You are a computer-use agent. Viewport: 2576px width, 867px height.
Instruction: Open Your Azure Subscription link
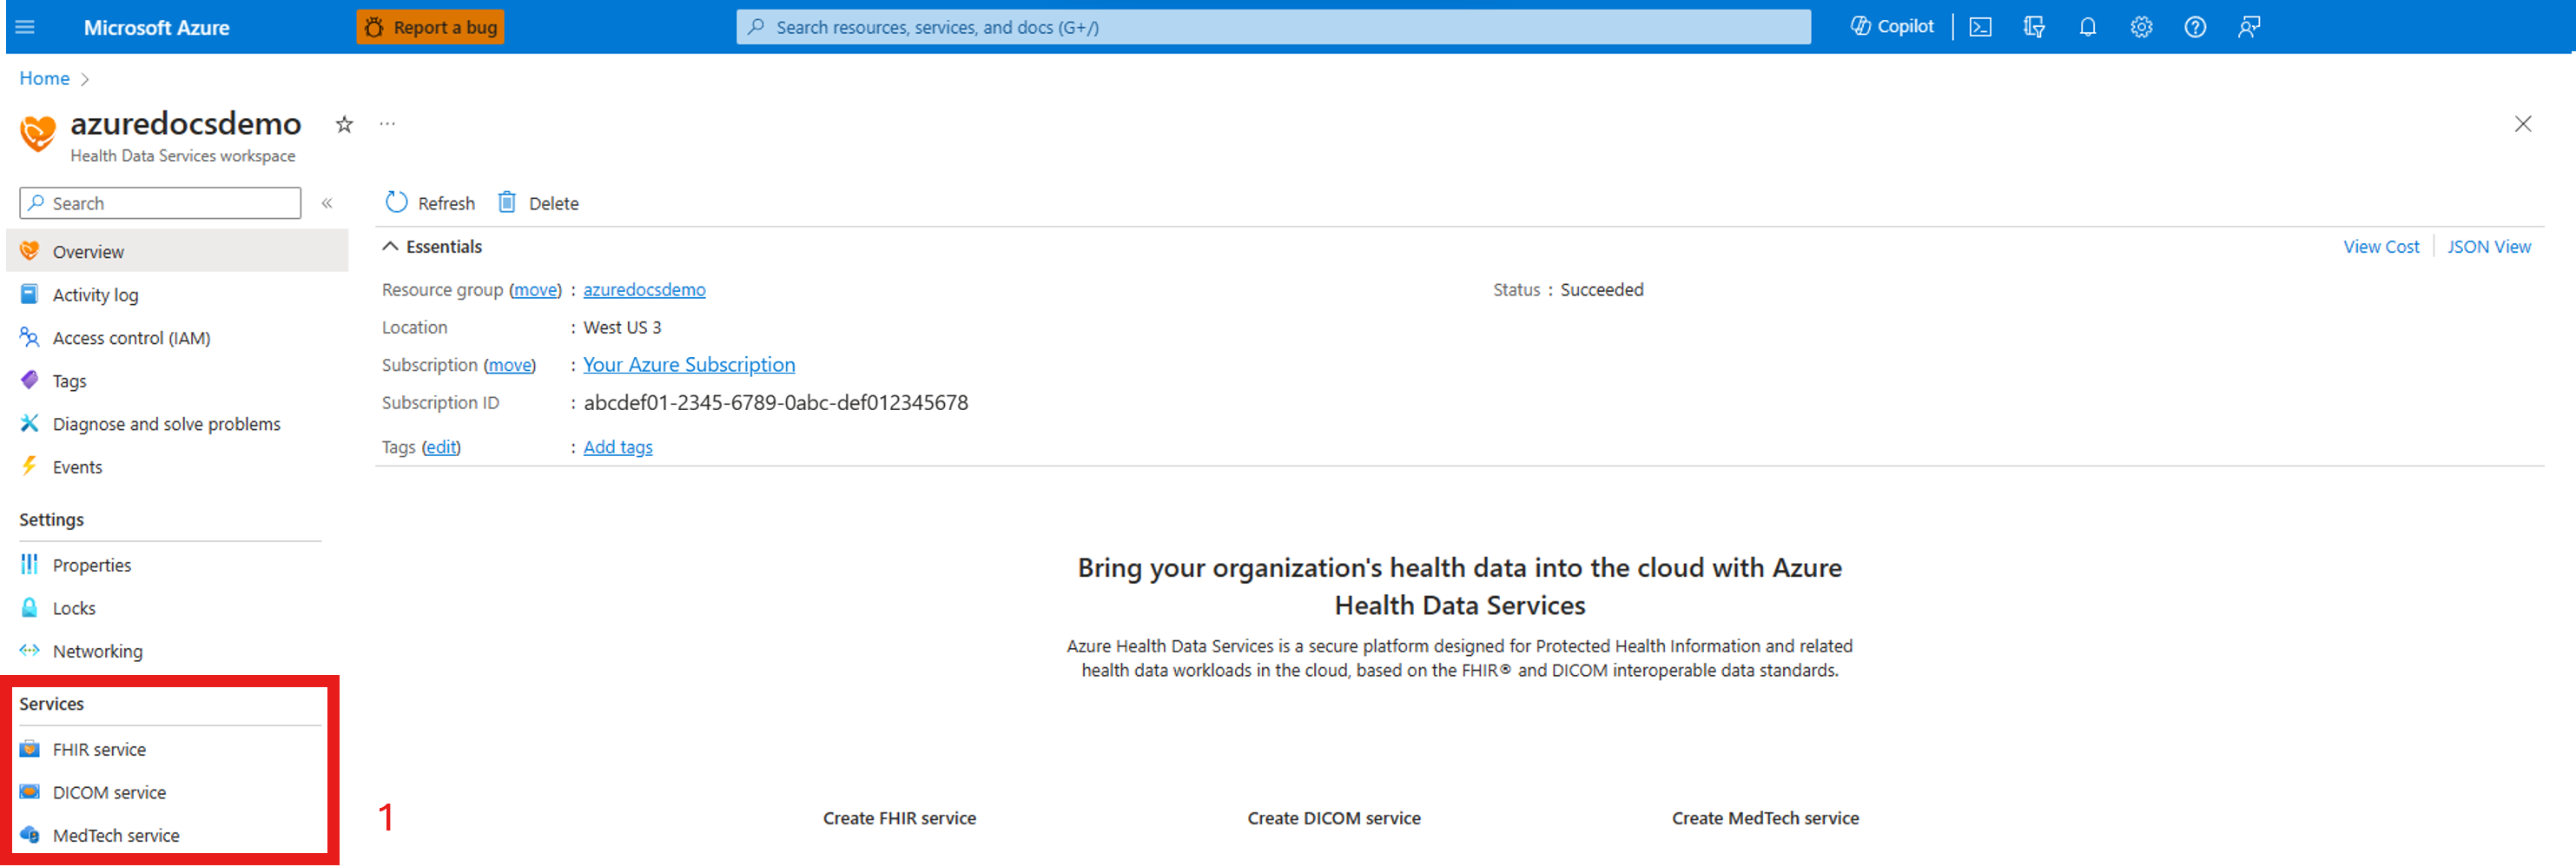[689, 364]
